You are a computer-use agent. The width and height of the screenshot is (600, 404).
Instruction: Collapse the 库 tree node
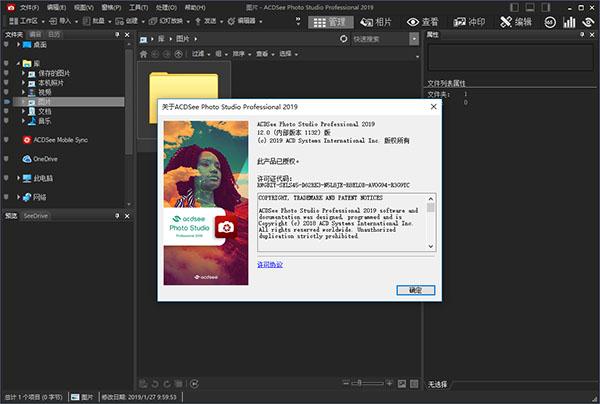pos(18,64)
